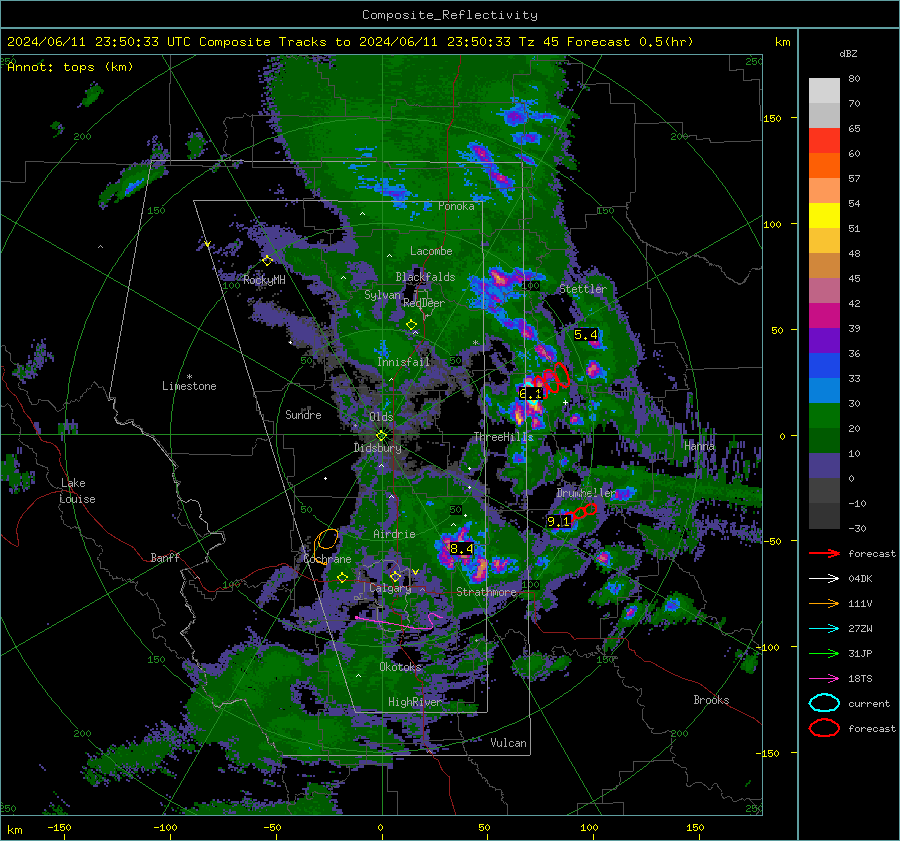Screen dimensions: 900x841
Task: Click the bottom axis -150 km tick label
Action: pyautogui.click(x=59, y=828)
